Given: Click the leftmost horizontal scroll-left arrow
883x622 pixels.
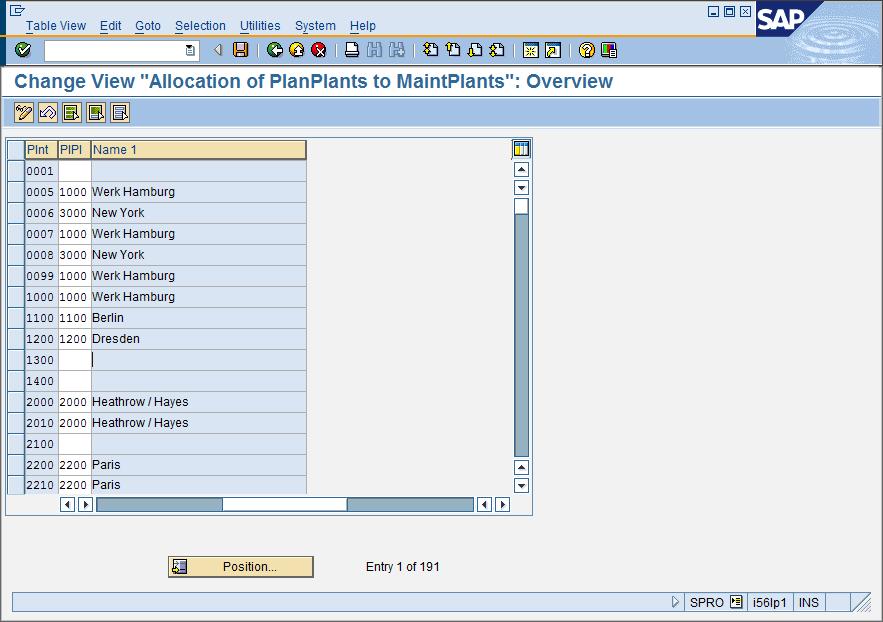Looking at the screenshot, I should click(x=67, y=504).
